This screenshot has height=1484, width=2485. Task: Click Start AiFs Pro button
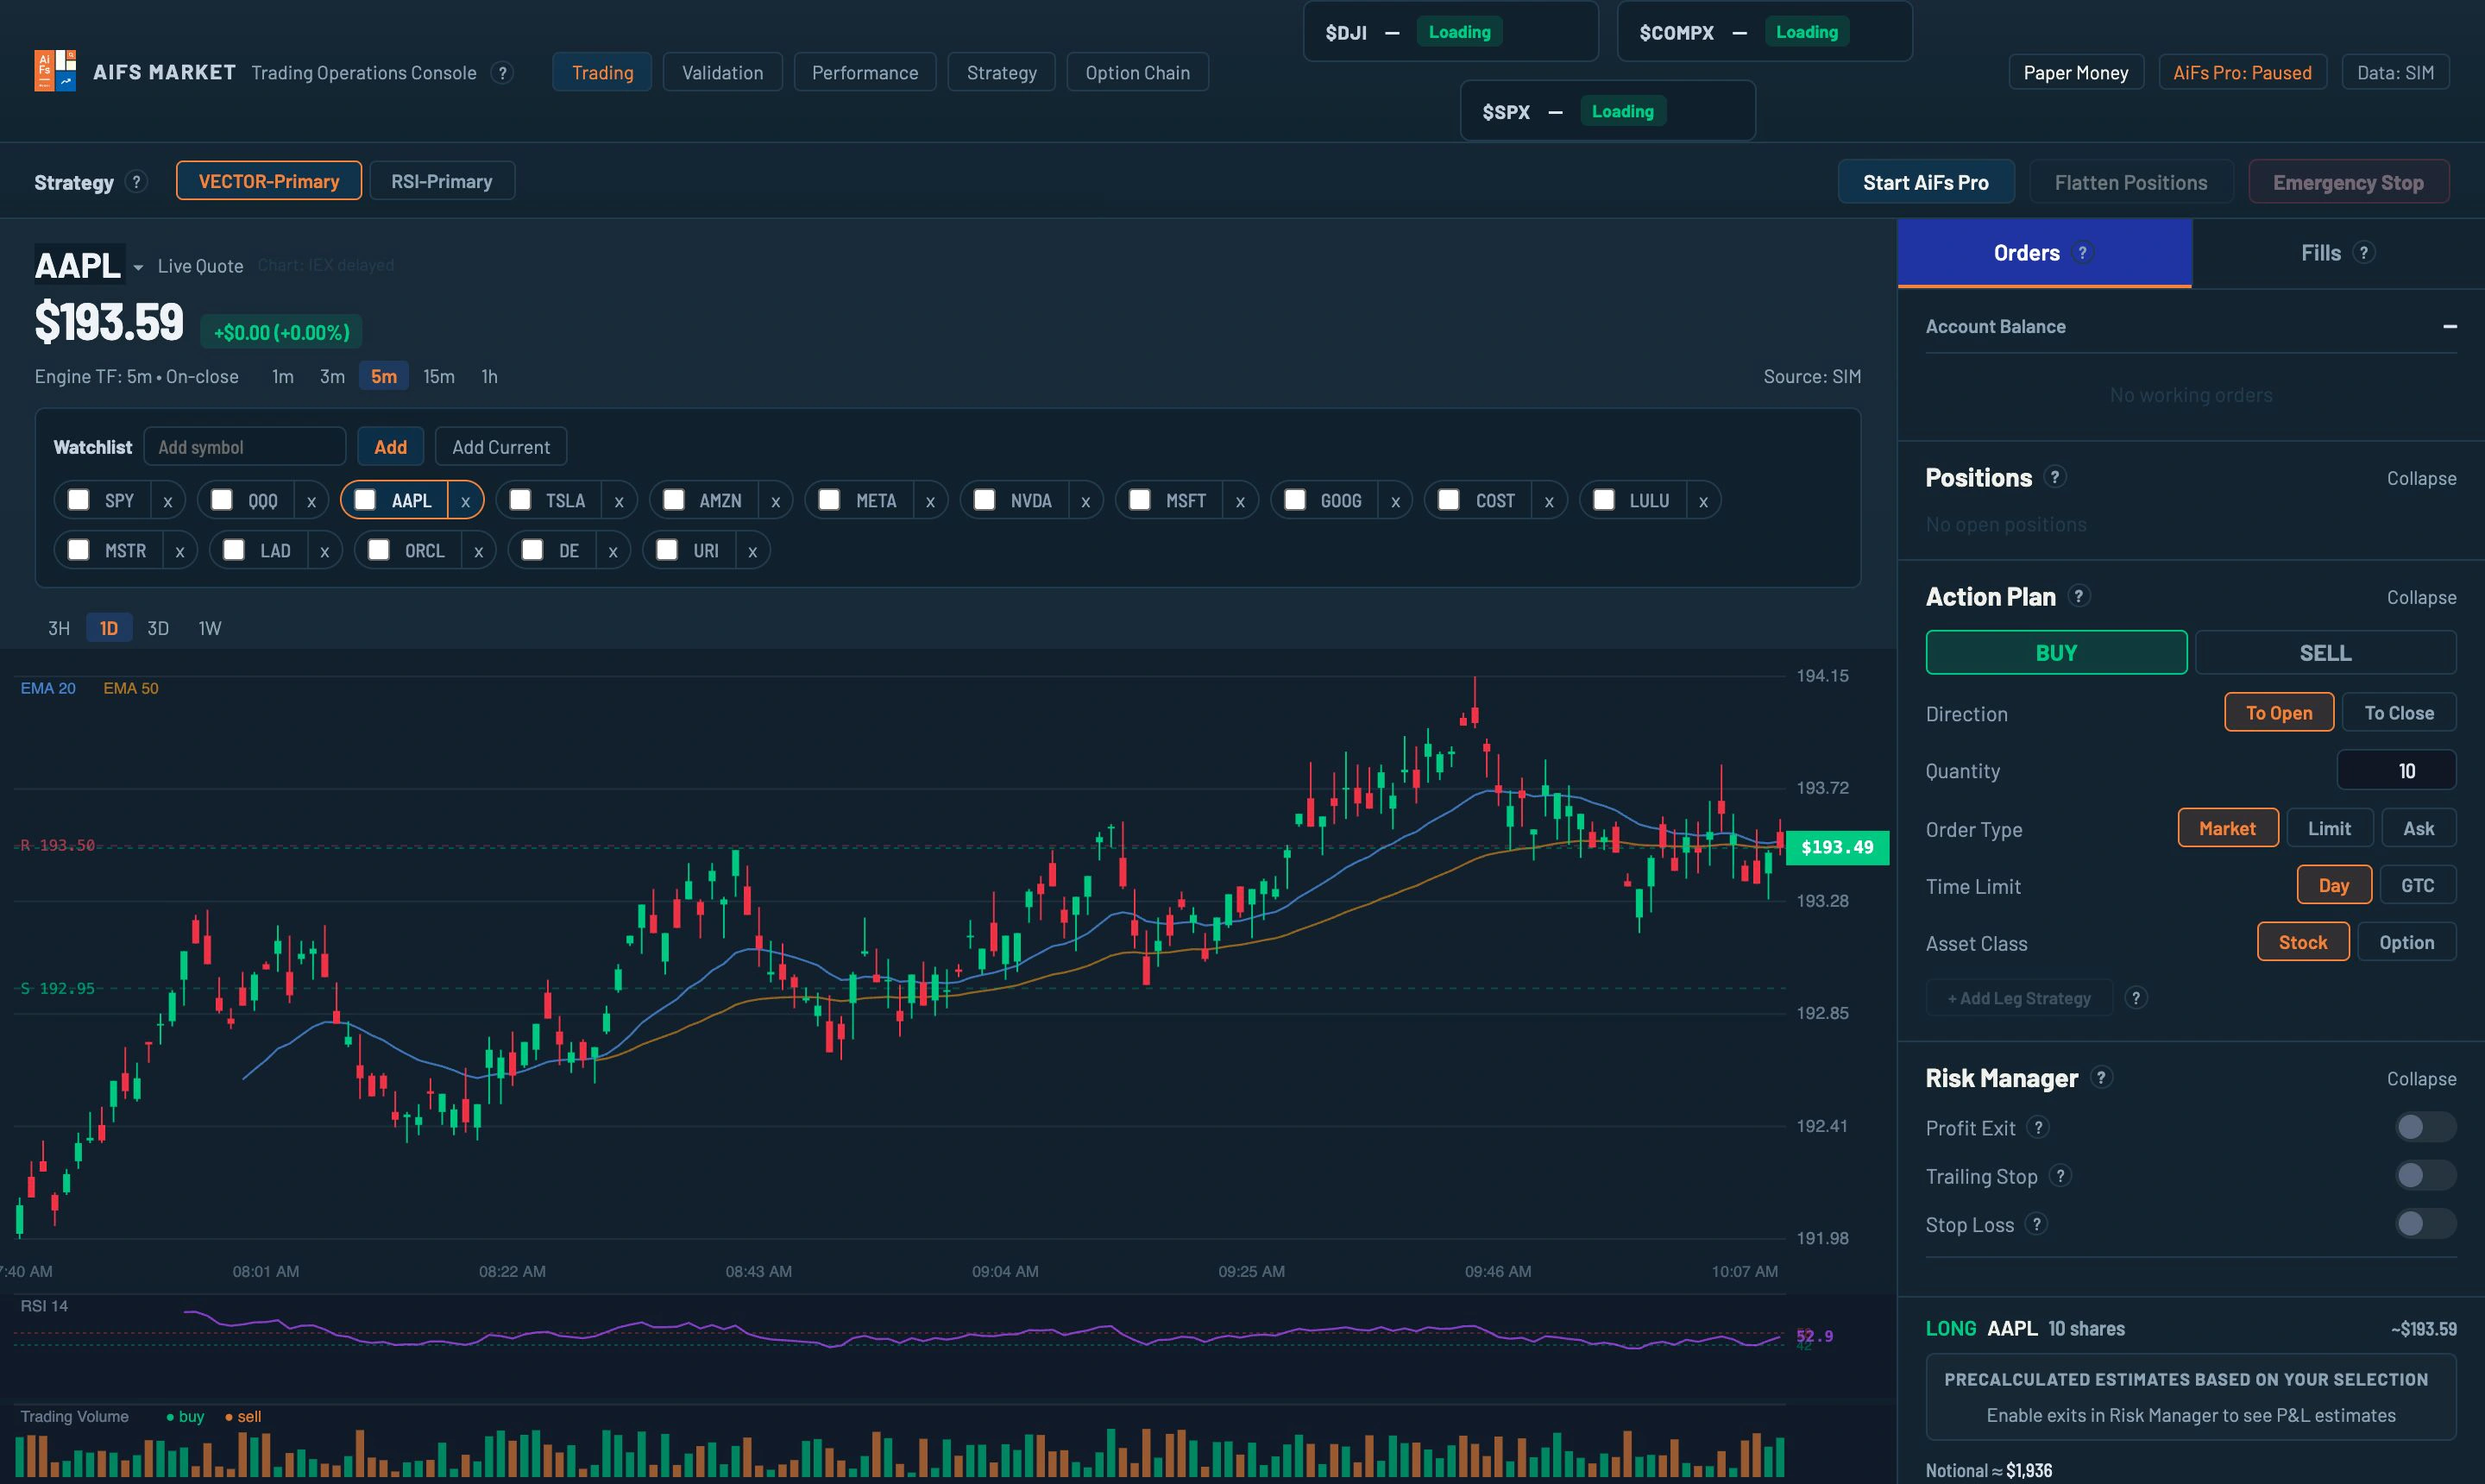[x=1925, y=182]
